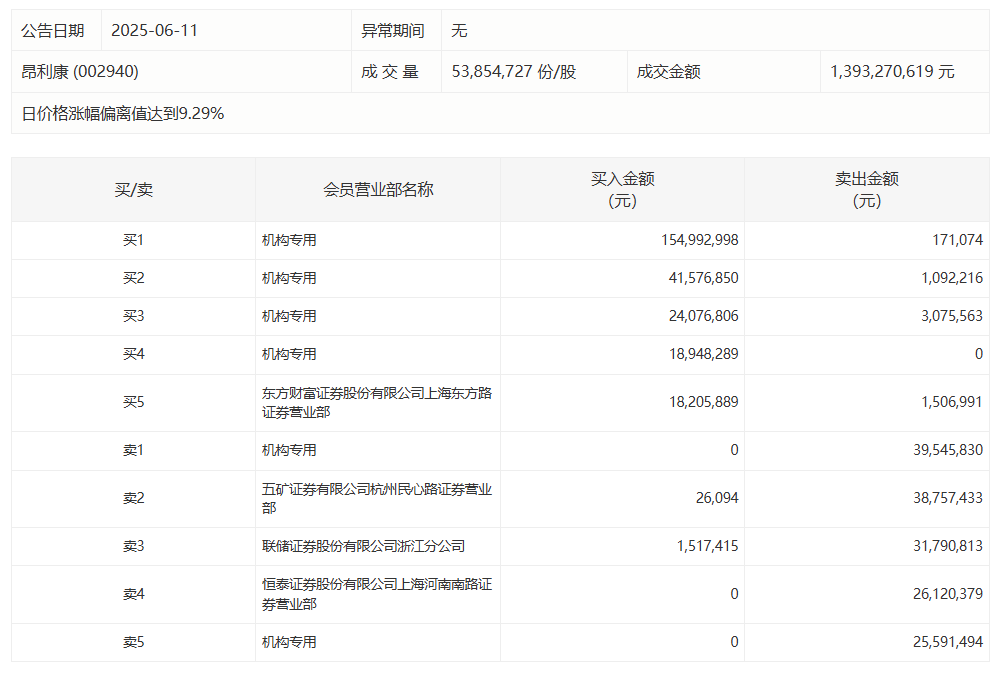Click the stock name 昂利康 (002940)
Screen dimensions: 1004x675
point(80,72)
